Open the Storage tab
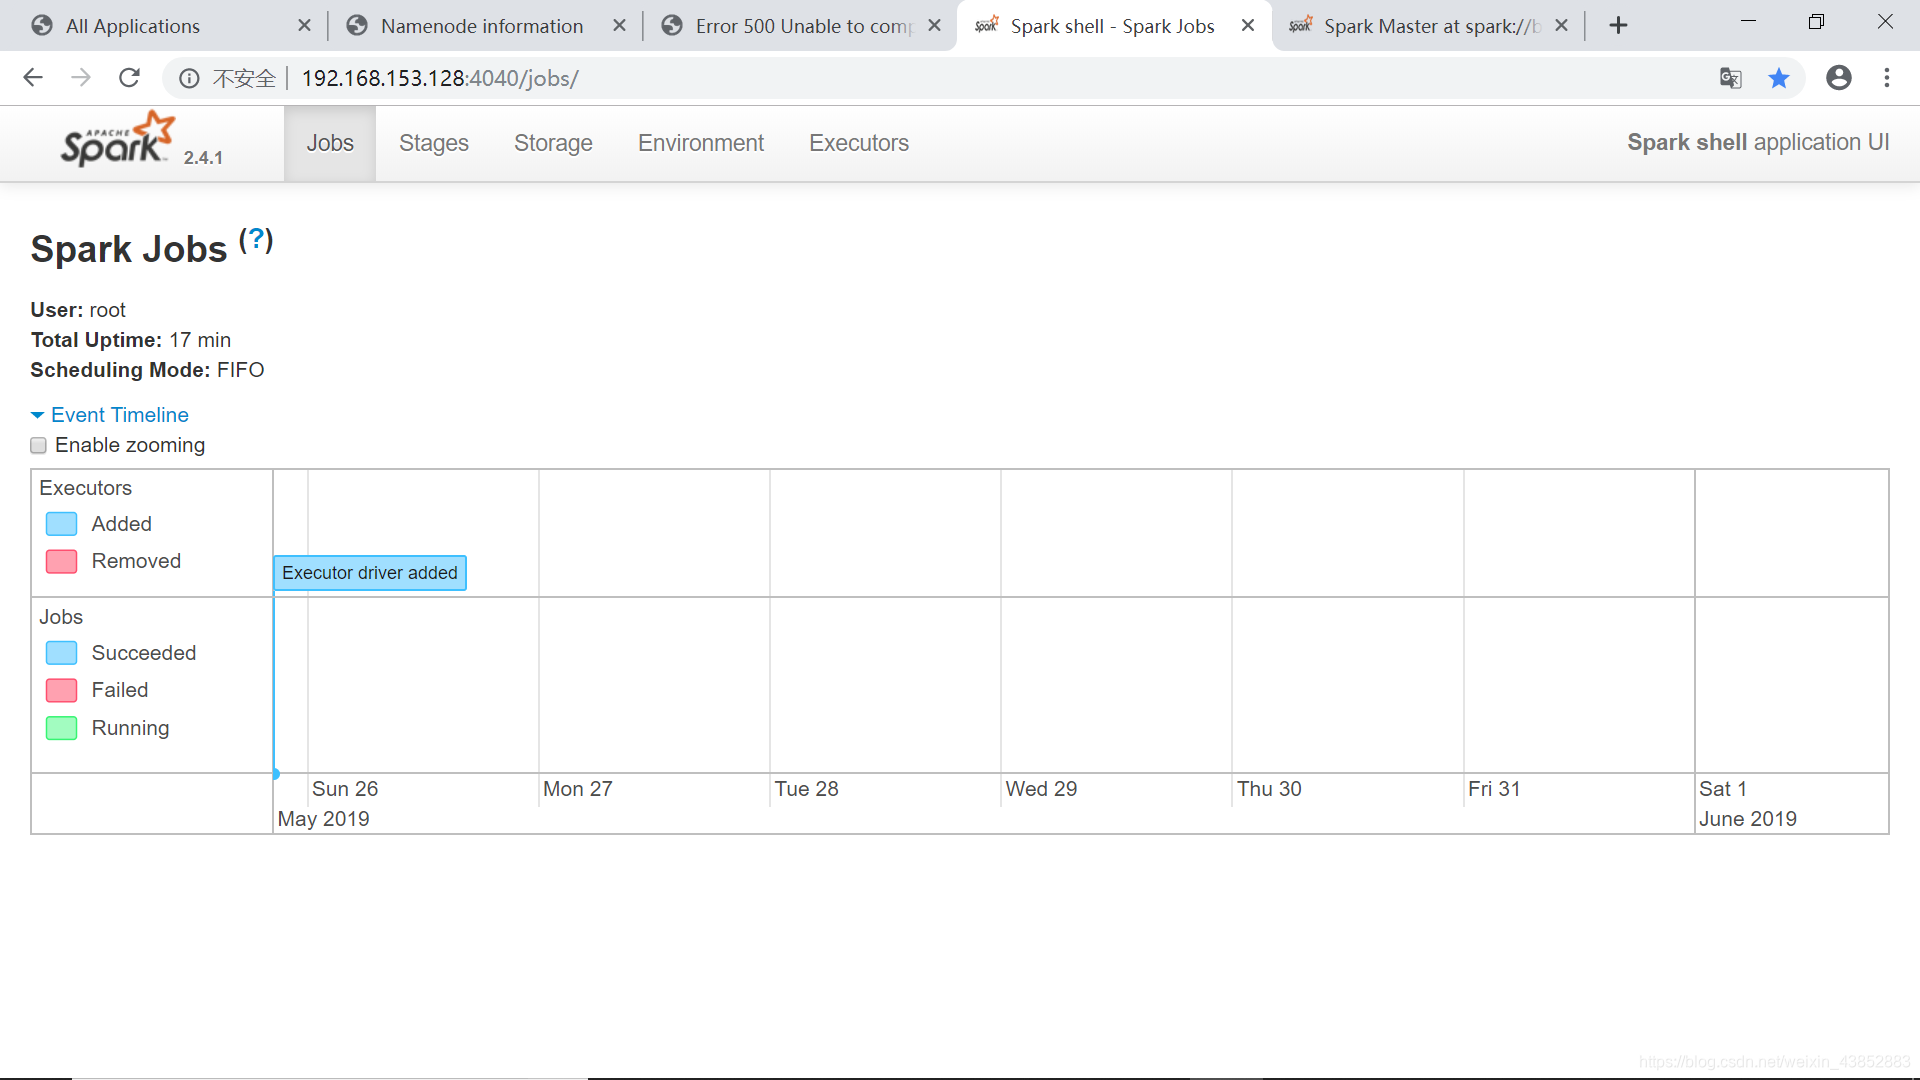The image size is (1920, 1080). tap(553, 143)
